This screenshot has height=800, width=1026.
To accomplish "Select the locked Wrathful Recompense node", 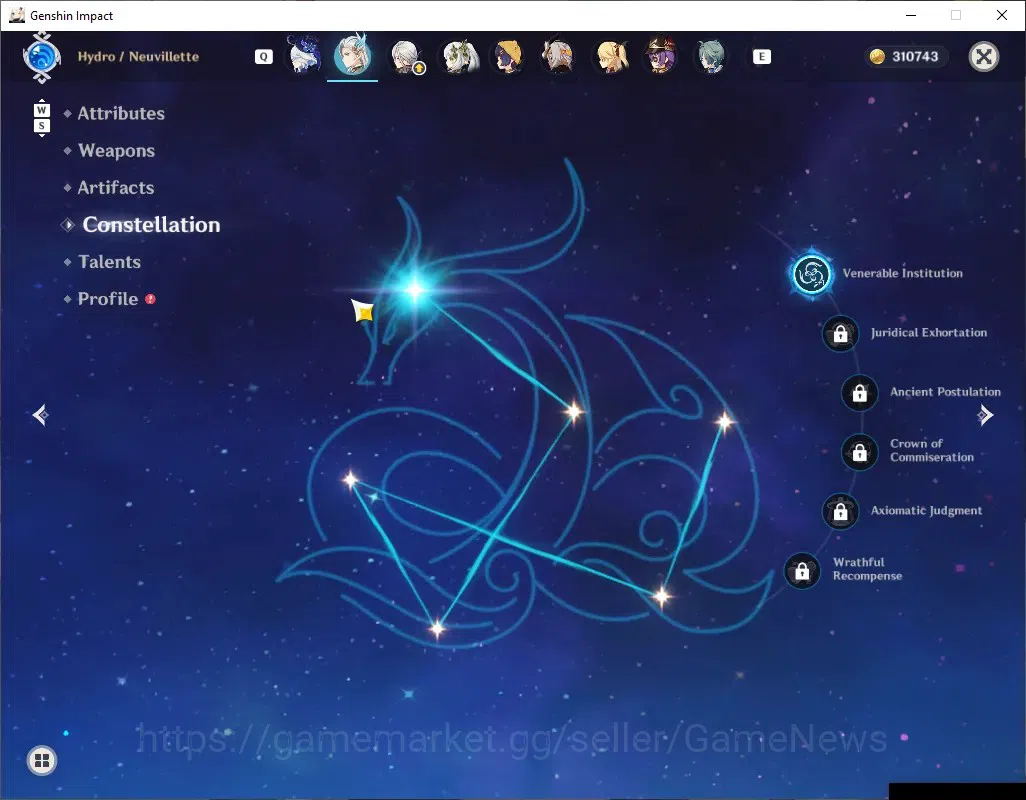I will (802, 570).
